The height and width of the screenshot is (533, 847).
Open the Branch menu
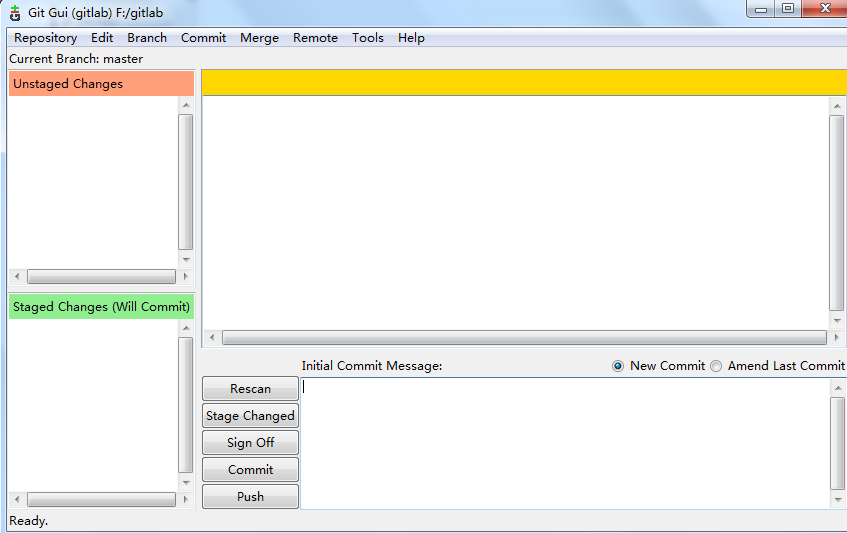(x=147, y=38)
